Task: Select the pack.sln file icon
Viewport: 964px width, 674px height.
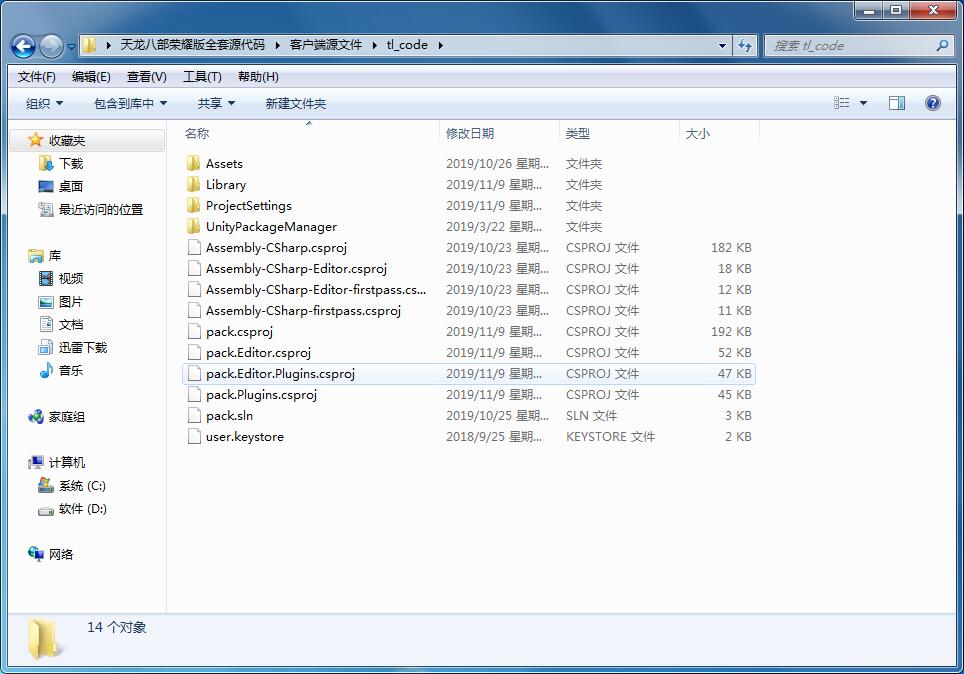Action: point(194,415)
